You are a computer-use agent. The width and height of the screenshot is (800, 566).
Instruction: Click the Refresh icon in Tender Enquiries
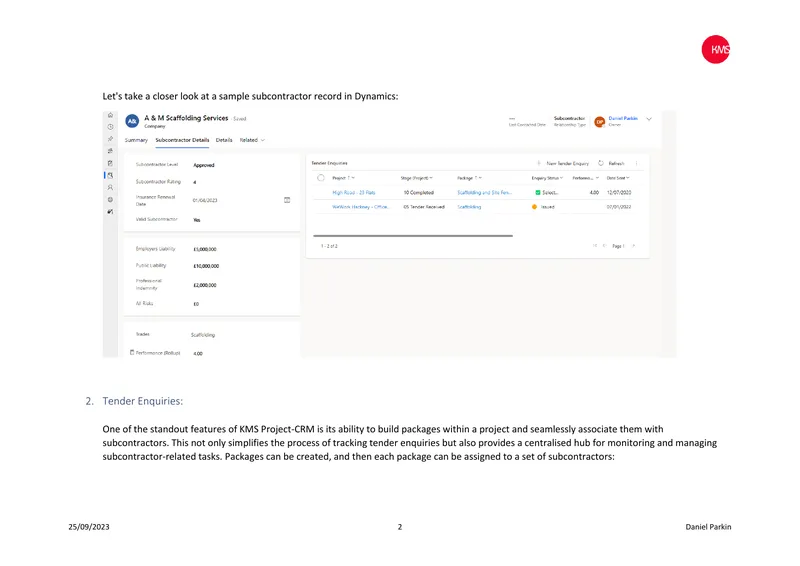601,163
